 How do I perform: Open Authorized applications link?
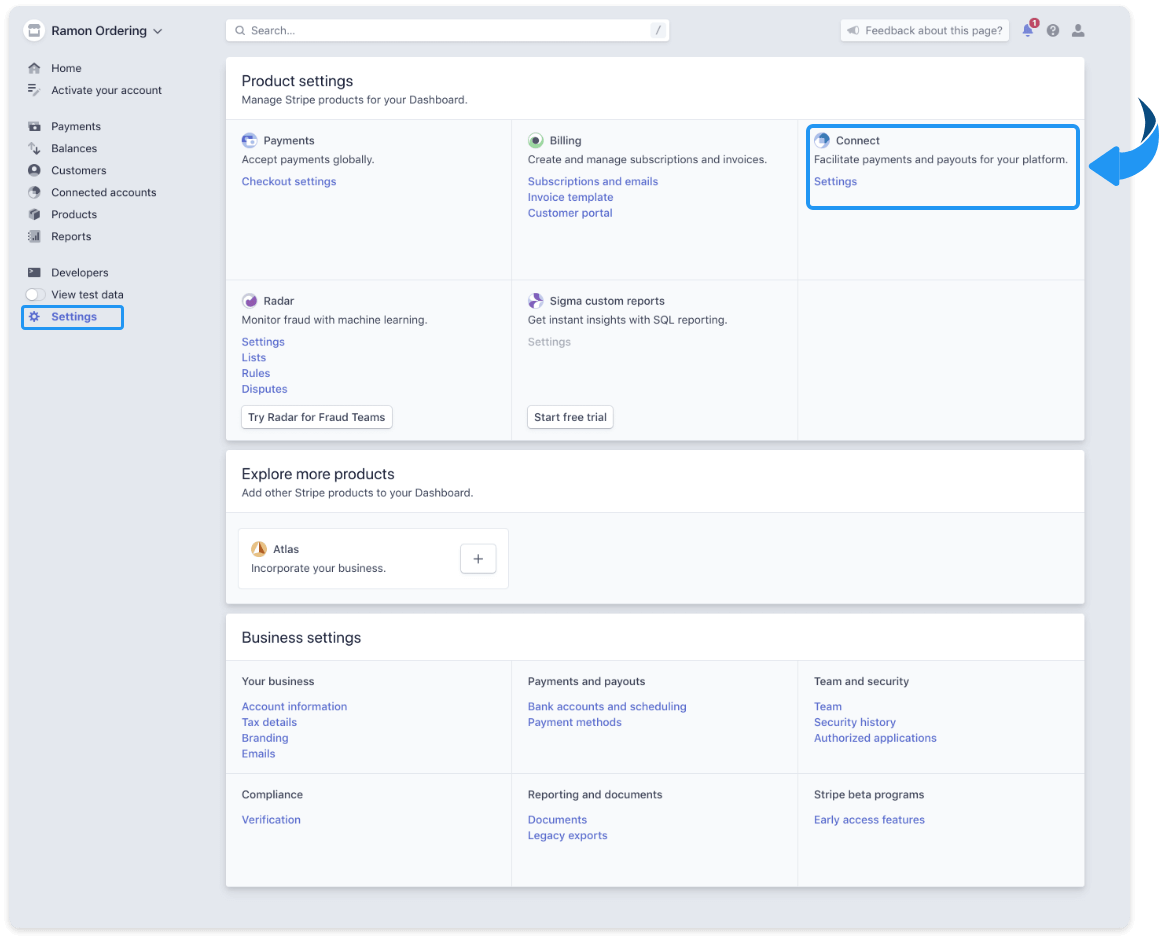874,738
